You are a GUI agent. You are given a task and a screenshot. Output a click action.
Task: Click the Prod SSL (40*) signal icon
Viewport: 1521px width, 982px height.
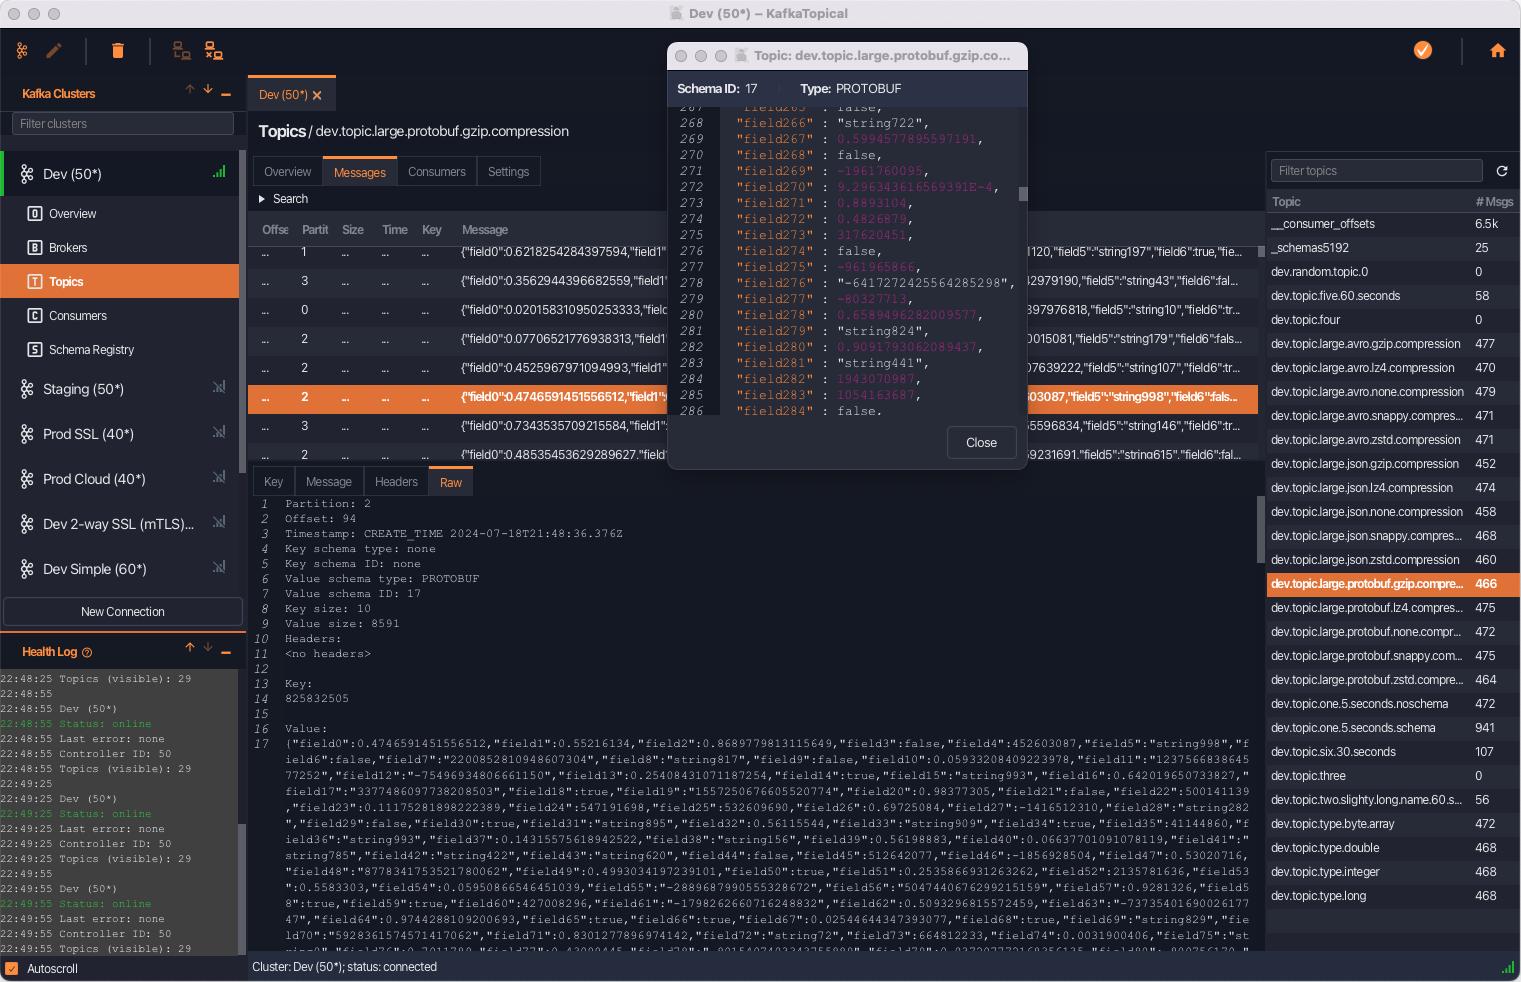tap(219, 432)
